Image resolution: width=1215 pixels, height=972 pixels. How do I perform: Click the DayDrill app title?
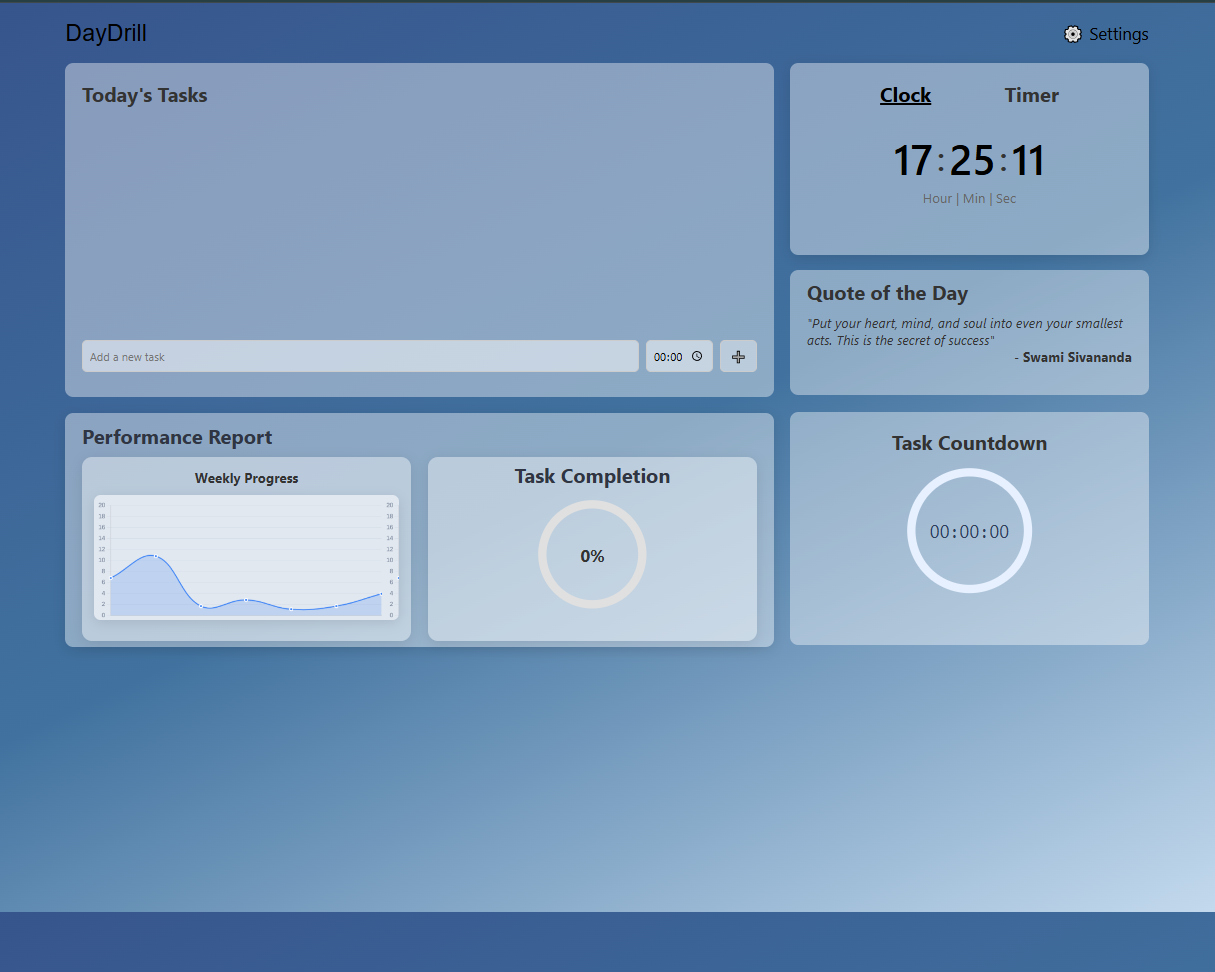(x=106, y=33)
